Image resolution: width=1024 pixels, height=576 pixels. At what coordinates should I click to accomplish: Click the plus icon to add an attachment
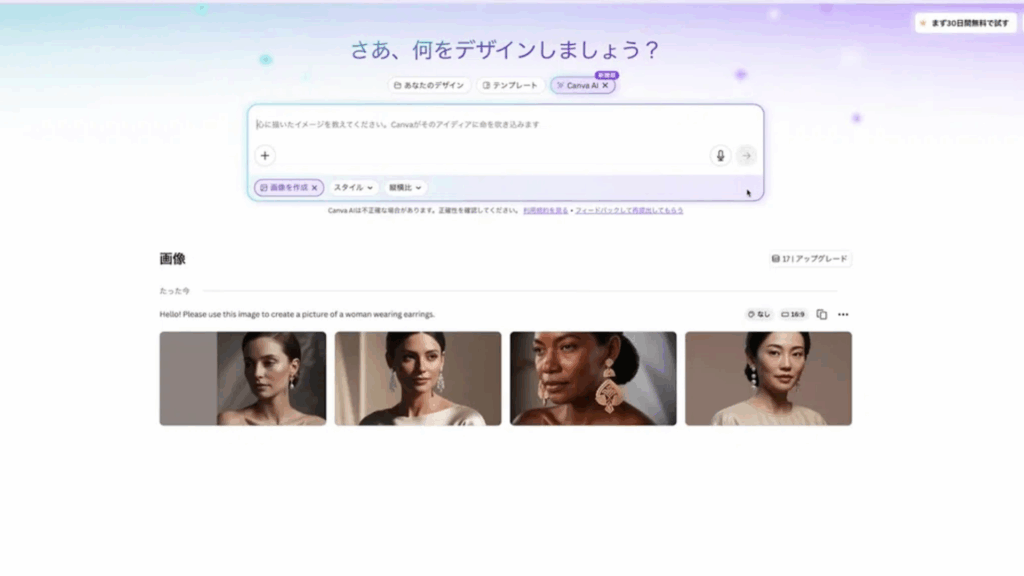click(x=265, y=155)
